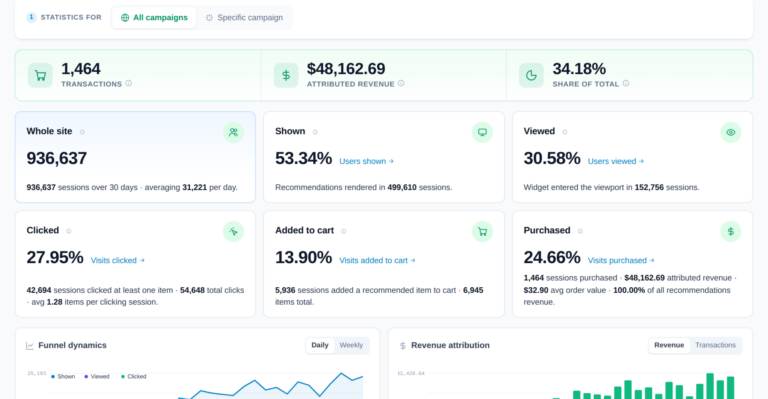768x399 pixels.
Task: Click the globe icon in All campaigns
Action: click(125, 18)
